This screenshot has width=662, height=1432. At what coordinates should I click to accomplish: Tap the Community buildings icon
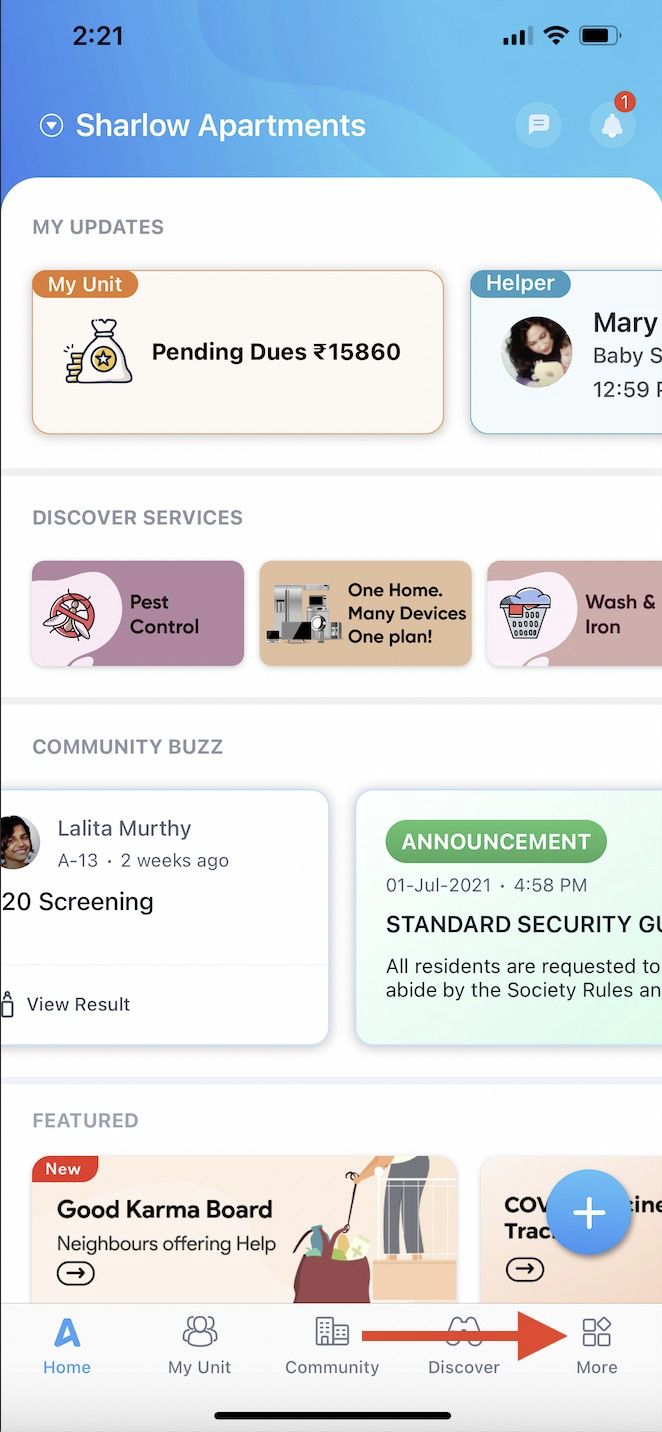coord(332,1332)
